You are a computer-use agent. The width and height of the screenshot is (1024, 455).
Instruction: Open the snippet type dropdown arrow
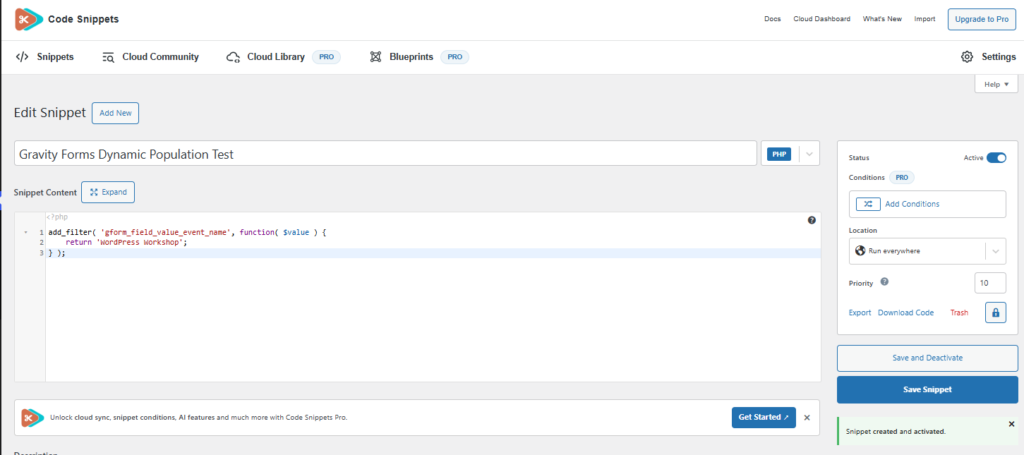pyautogui.click(x=810, y=154)
